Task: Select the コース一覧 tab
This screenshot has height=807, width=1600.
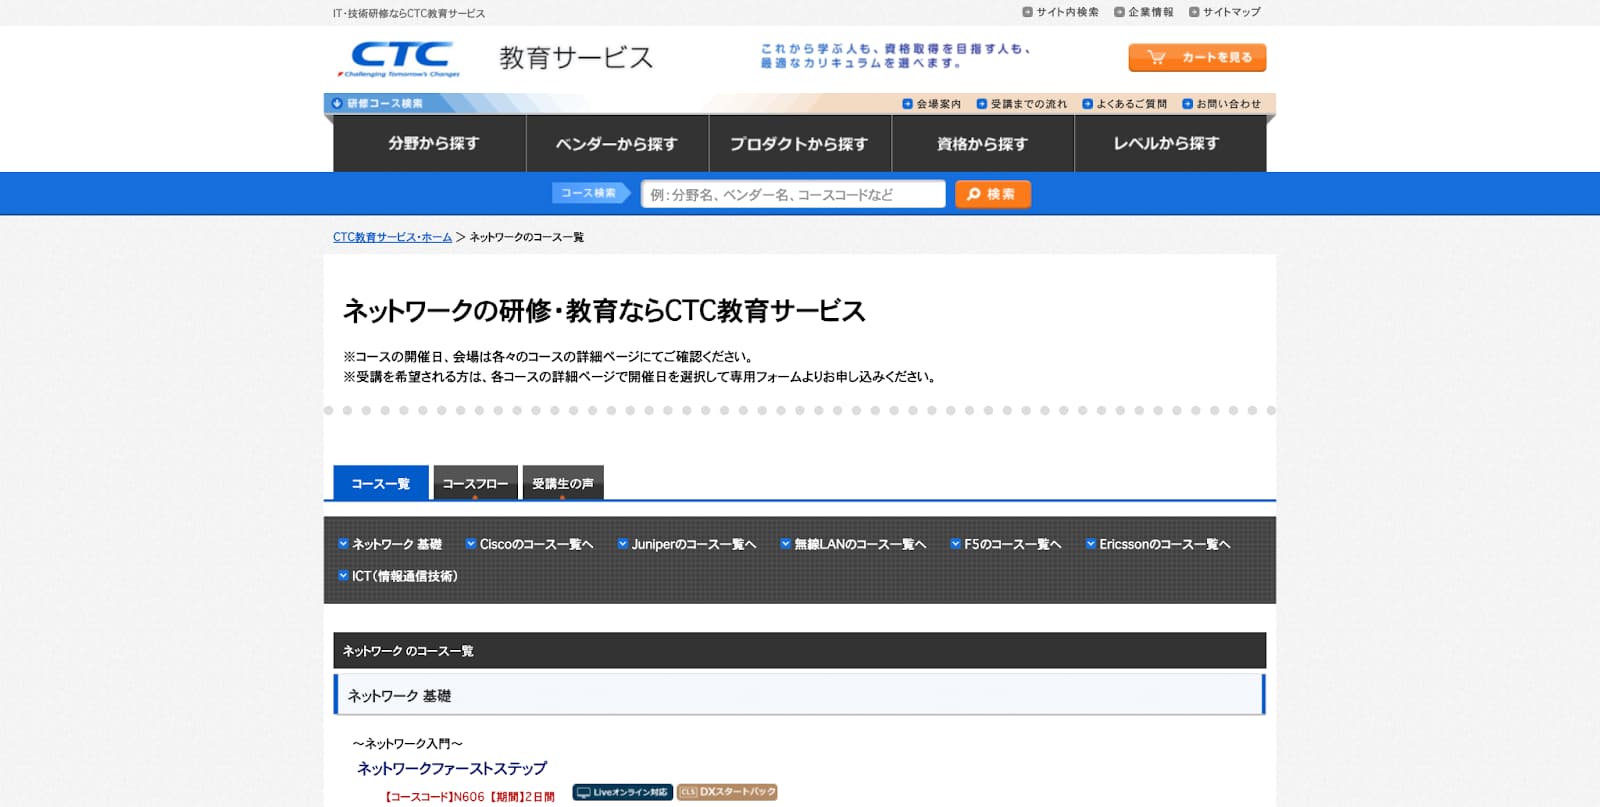Action: 381,483
